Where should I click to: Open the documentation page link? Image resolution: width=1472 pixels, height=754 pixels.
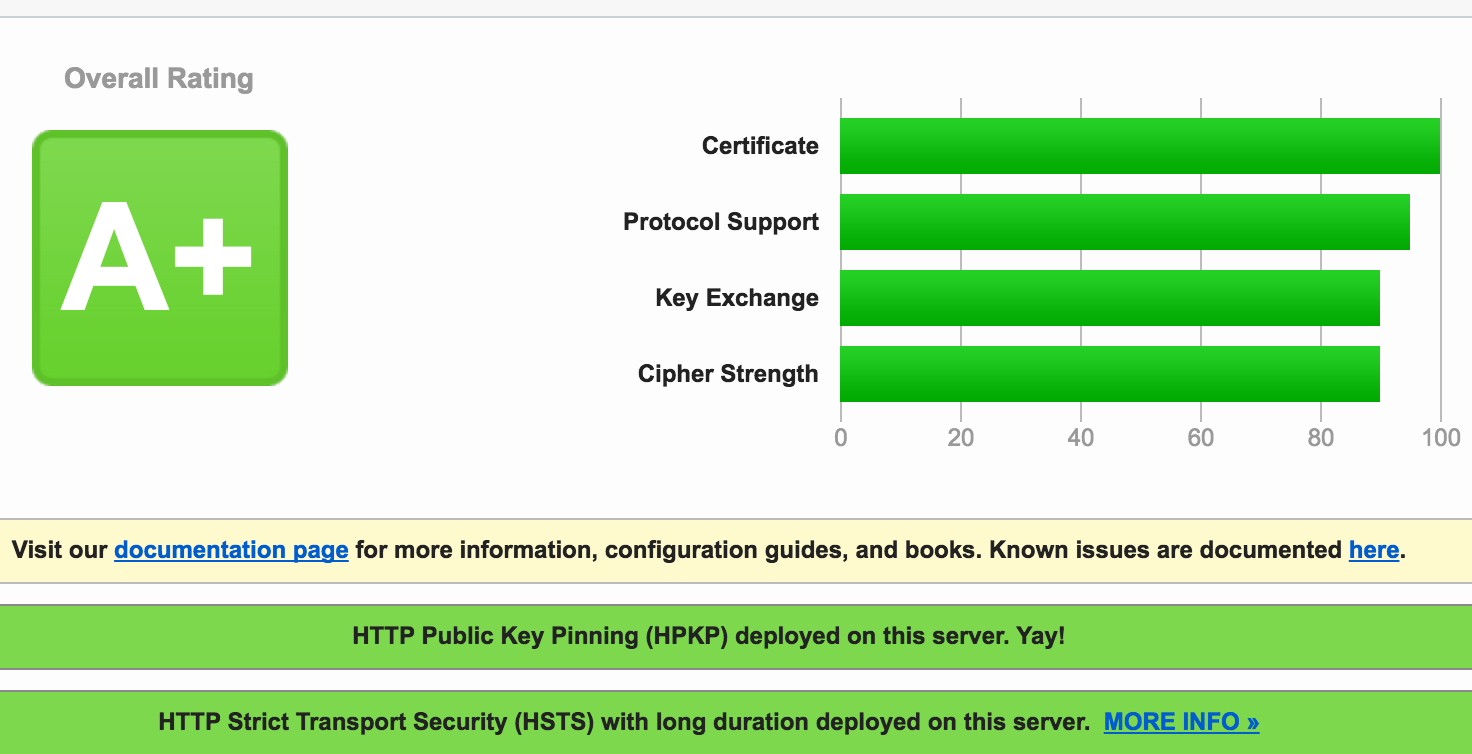[x=231, y=550]
